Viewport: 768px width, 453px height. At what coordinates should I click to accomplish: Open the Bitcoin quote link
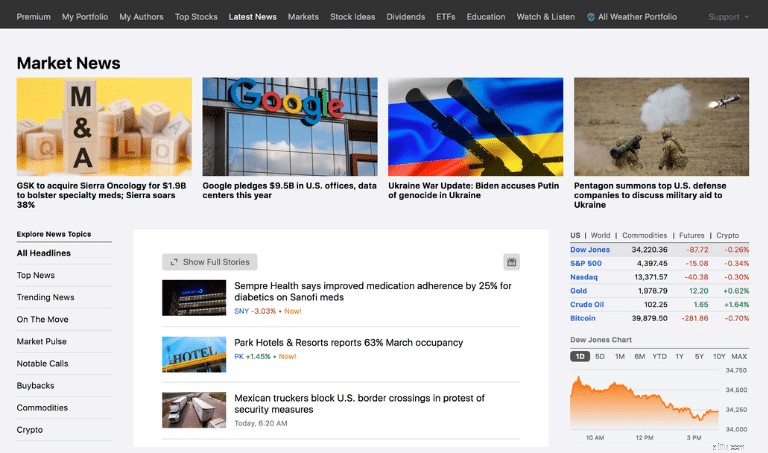point(583,318)
